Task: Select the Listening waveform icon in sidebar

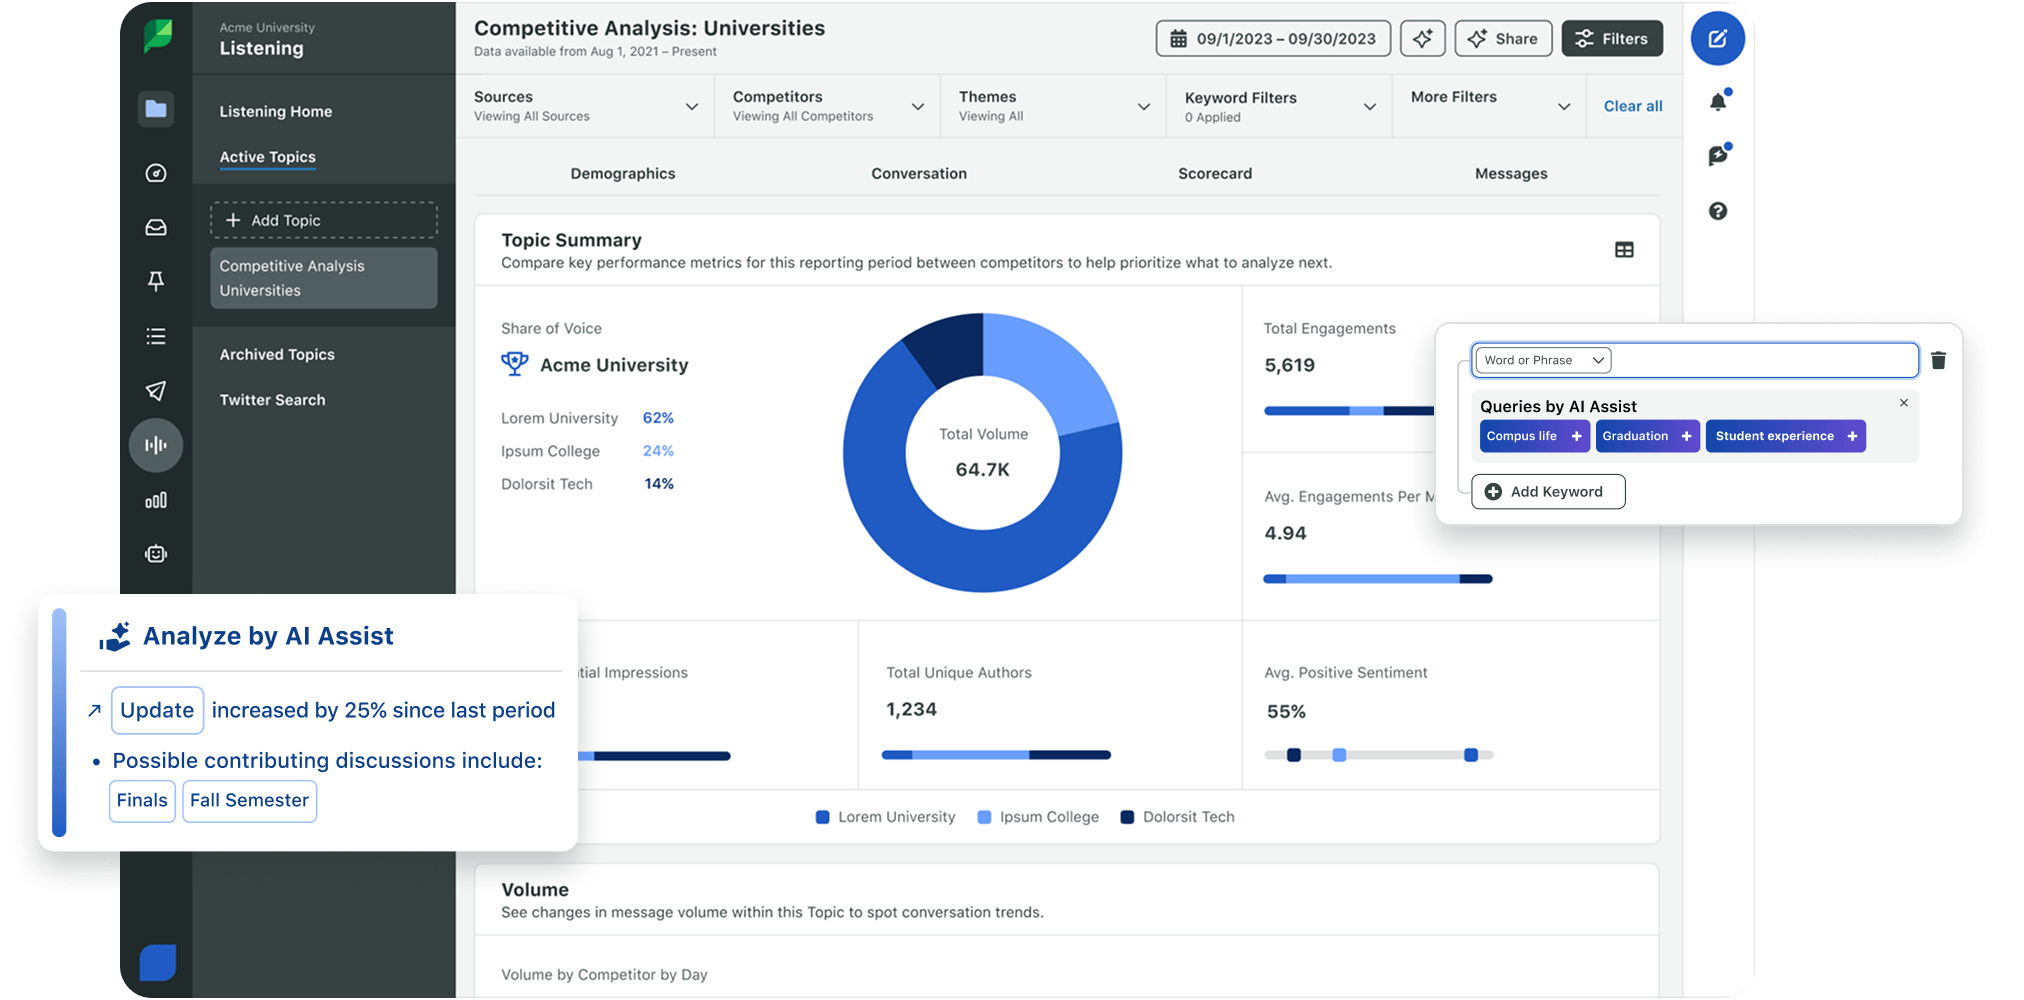Action: tap(156, 445)
